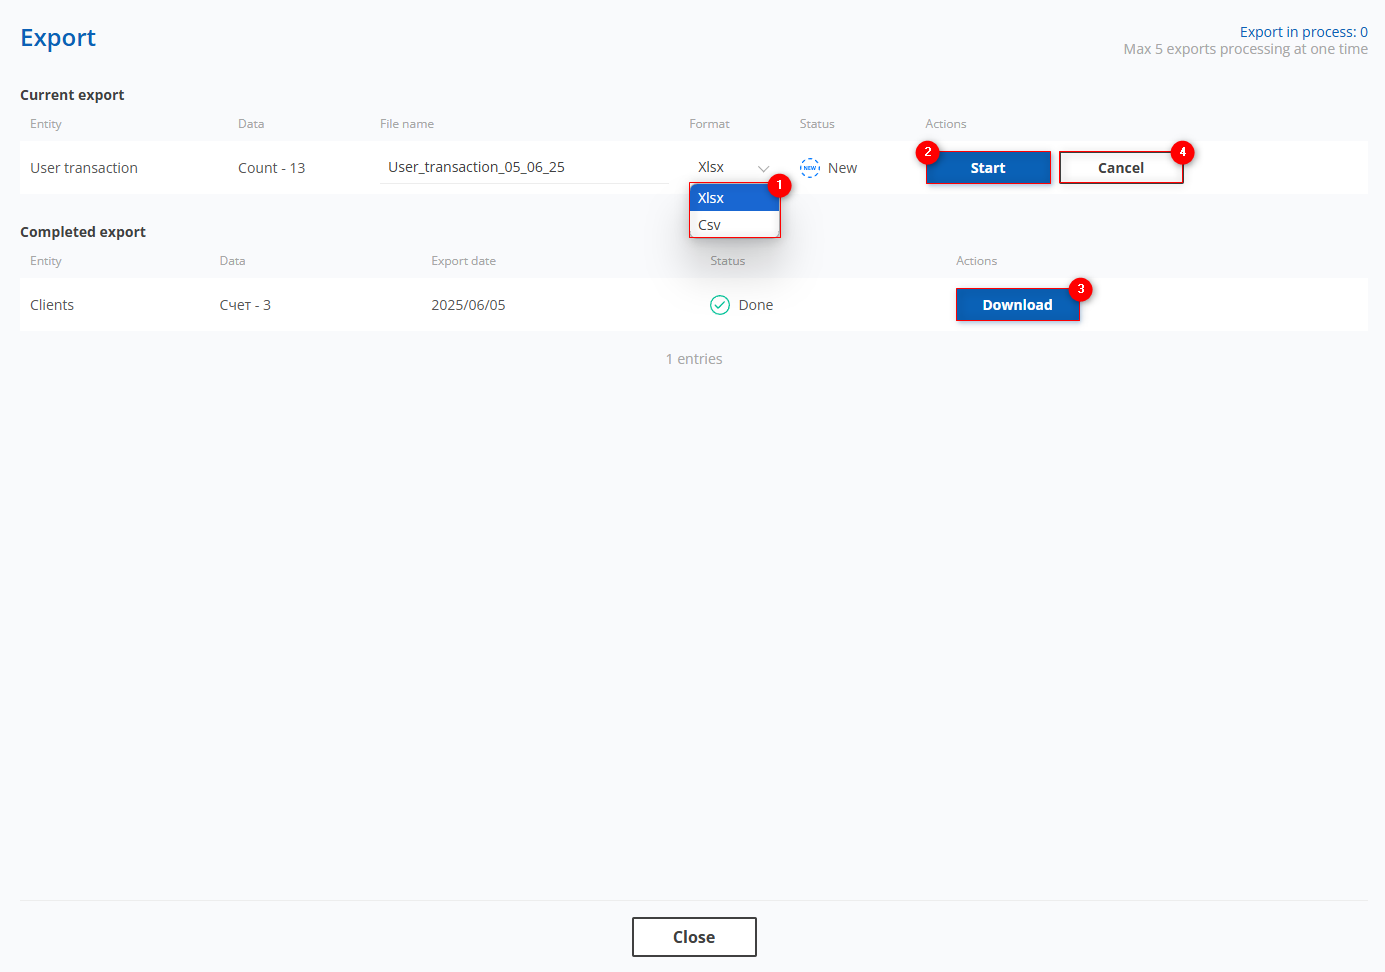Click 'User transaction' entity cell
The image size is (1385, 972).
pyautogui.click(x=84, y=168)
